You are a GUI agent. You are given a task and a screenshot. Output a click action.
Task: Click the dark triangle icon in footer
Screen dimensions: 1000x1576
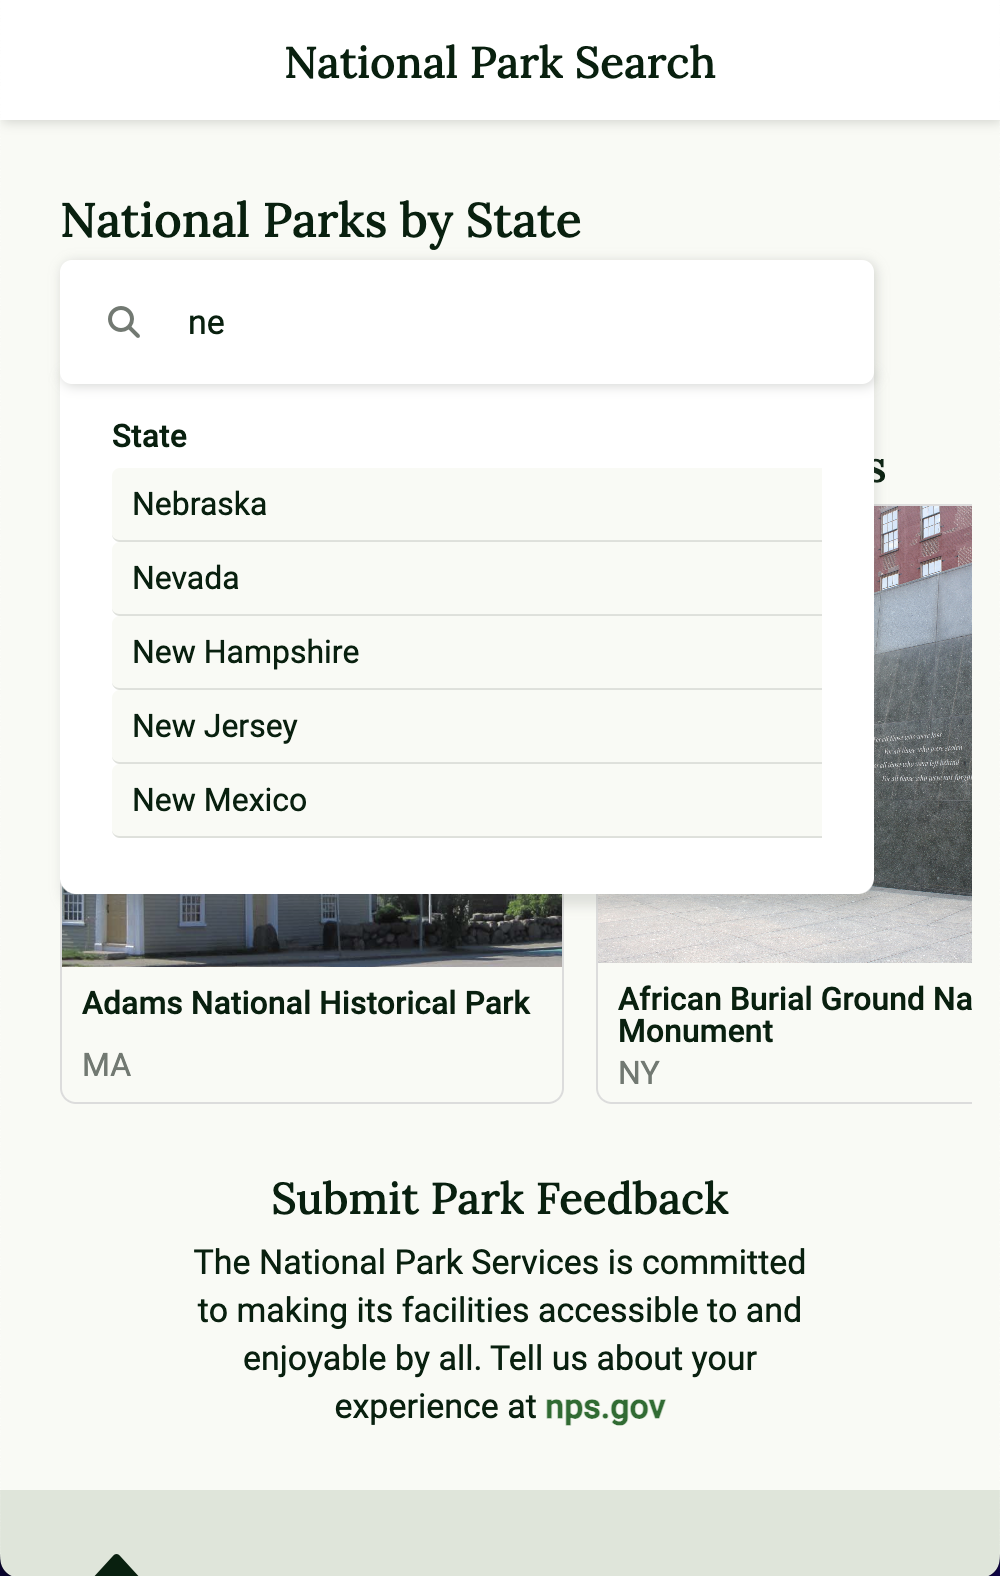coord(117,1564)
